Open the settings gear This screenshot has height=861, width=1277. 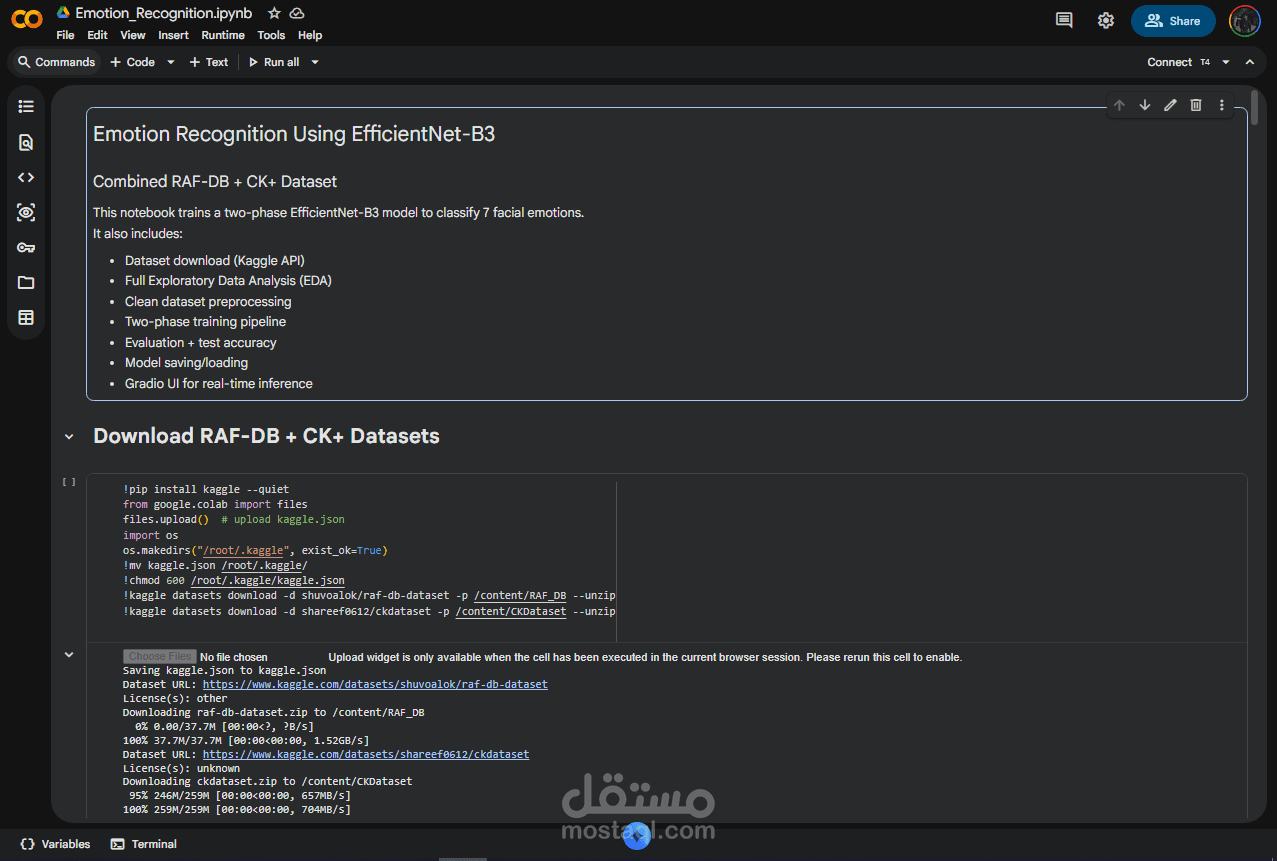(x=1105, y=20)
